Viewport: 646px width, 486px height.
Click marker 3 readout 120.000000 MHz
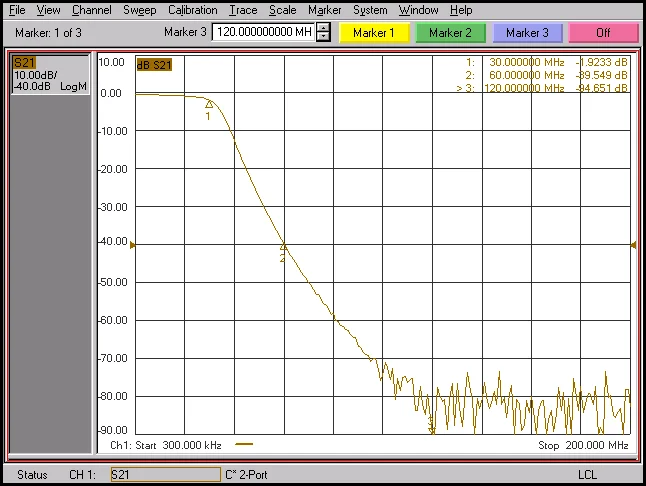[524, 88]
